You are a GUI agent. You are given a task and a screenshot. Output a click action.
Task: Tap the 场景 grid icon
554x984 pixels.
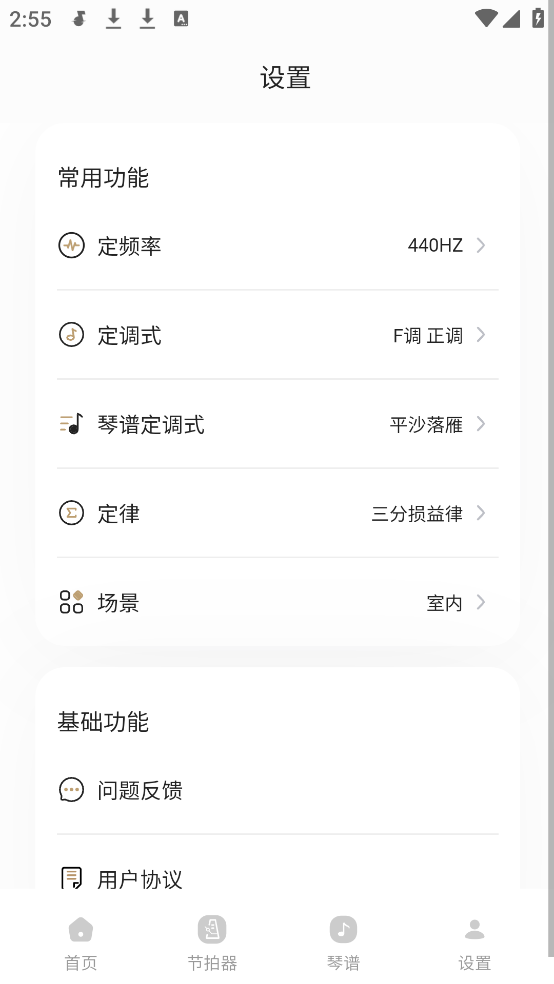click(x=72, y=602)
